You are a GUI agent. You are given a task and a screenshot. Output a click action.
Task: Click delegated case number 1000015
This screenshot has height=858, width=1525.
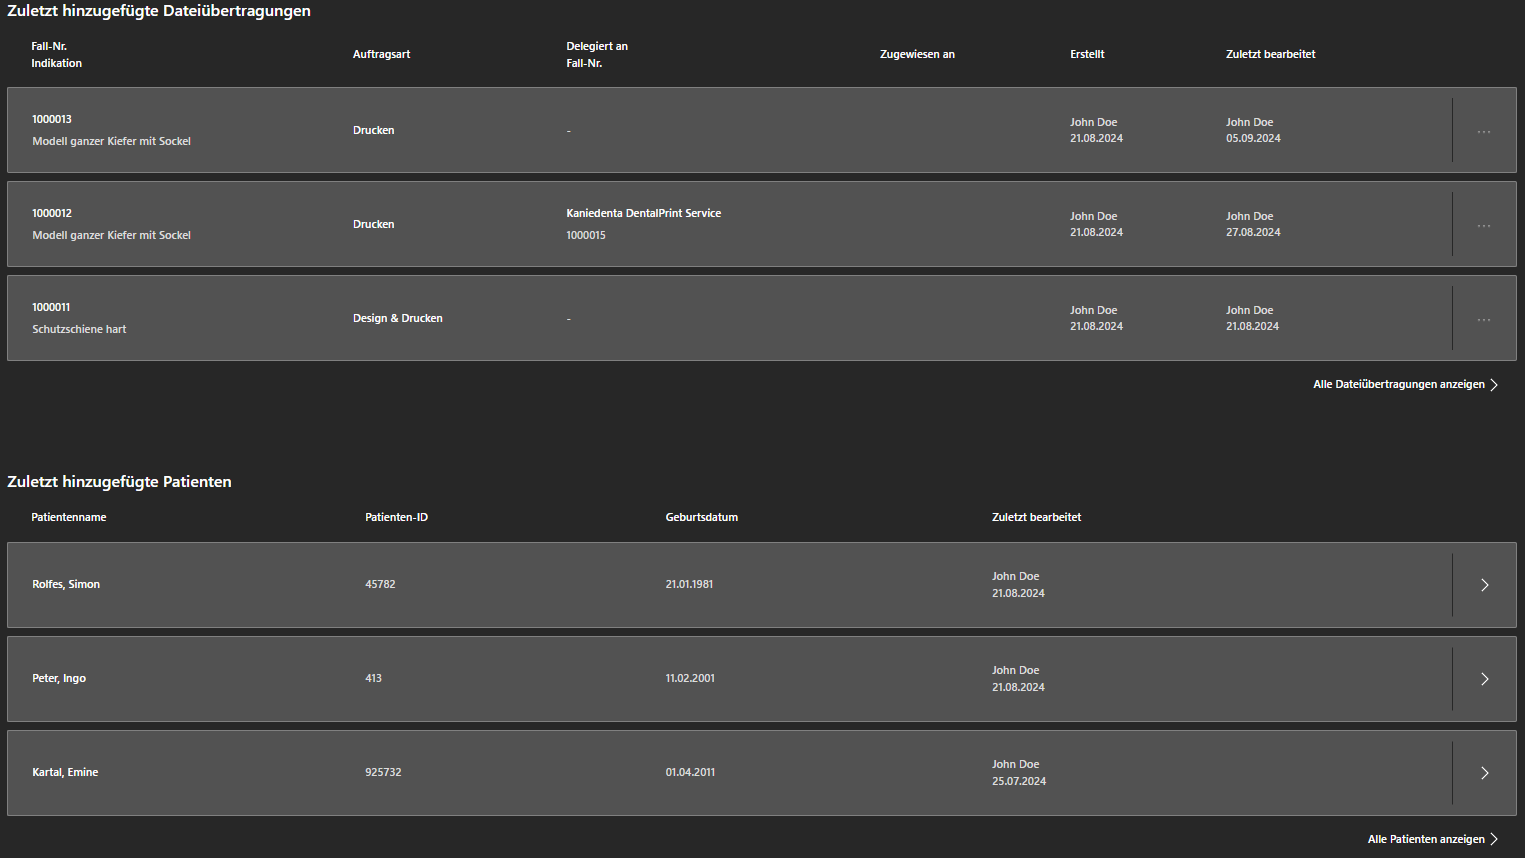(x=586, y=235)
